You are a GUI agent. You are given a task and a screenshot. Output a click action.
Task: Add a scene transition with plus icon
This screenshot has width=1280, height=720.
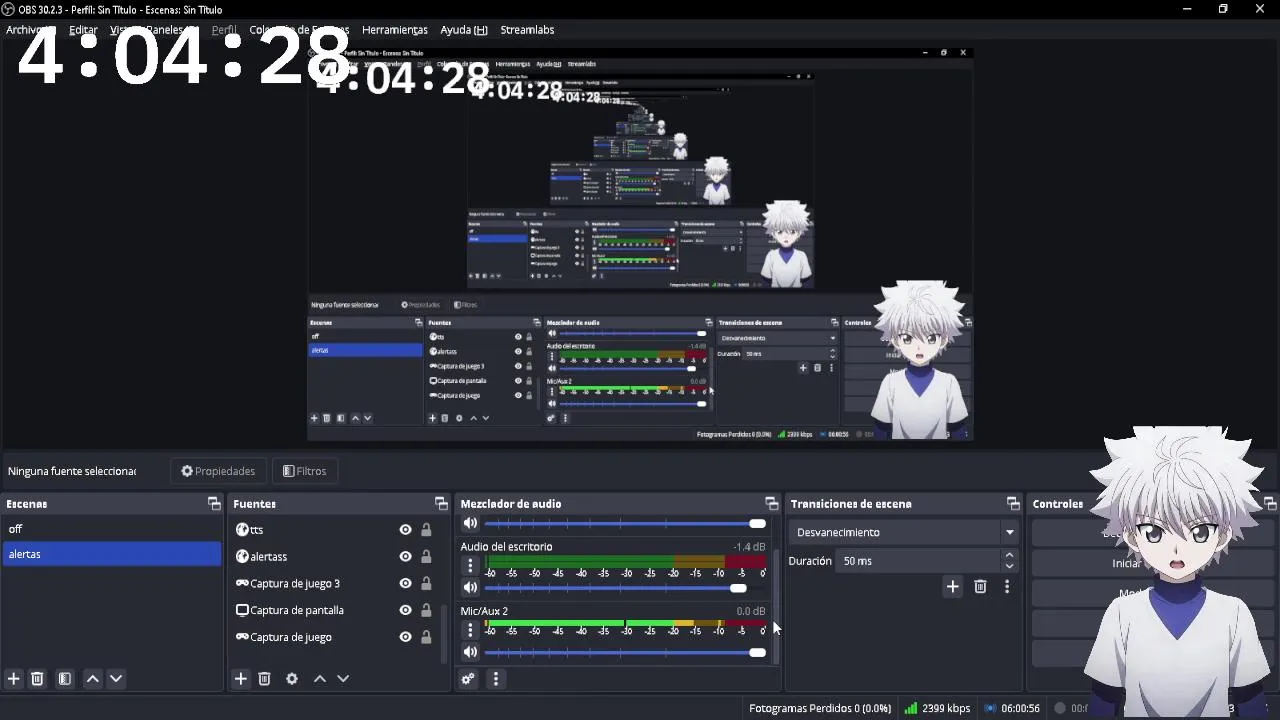coord(952,587)
